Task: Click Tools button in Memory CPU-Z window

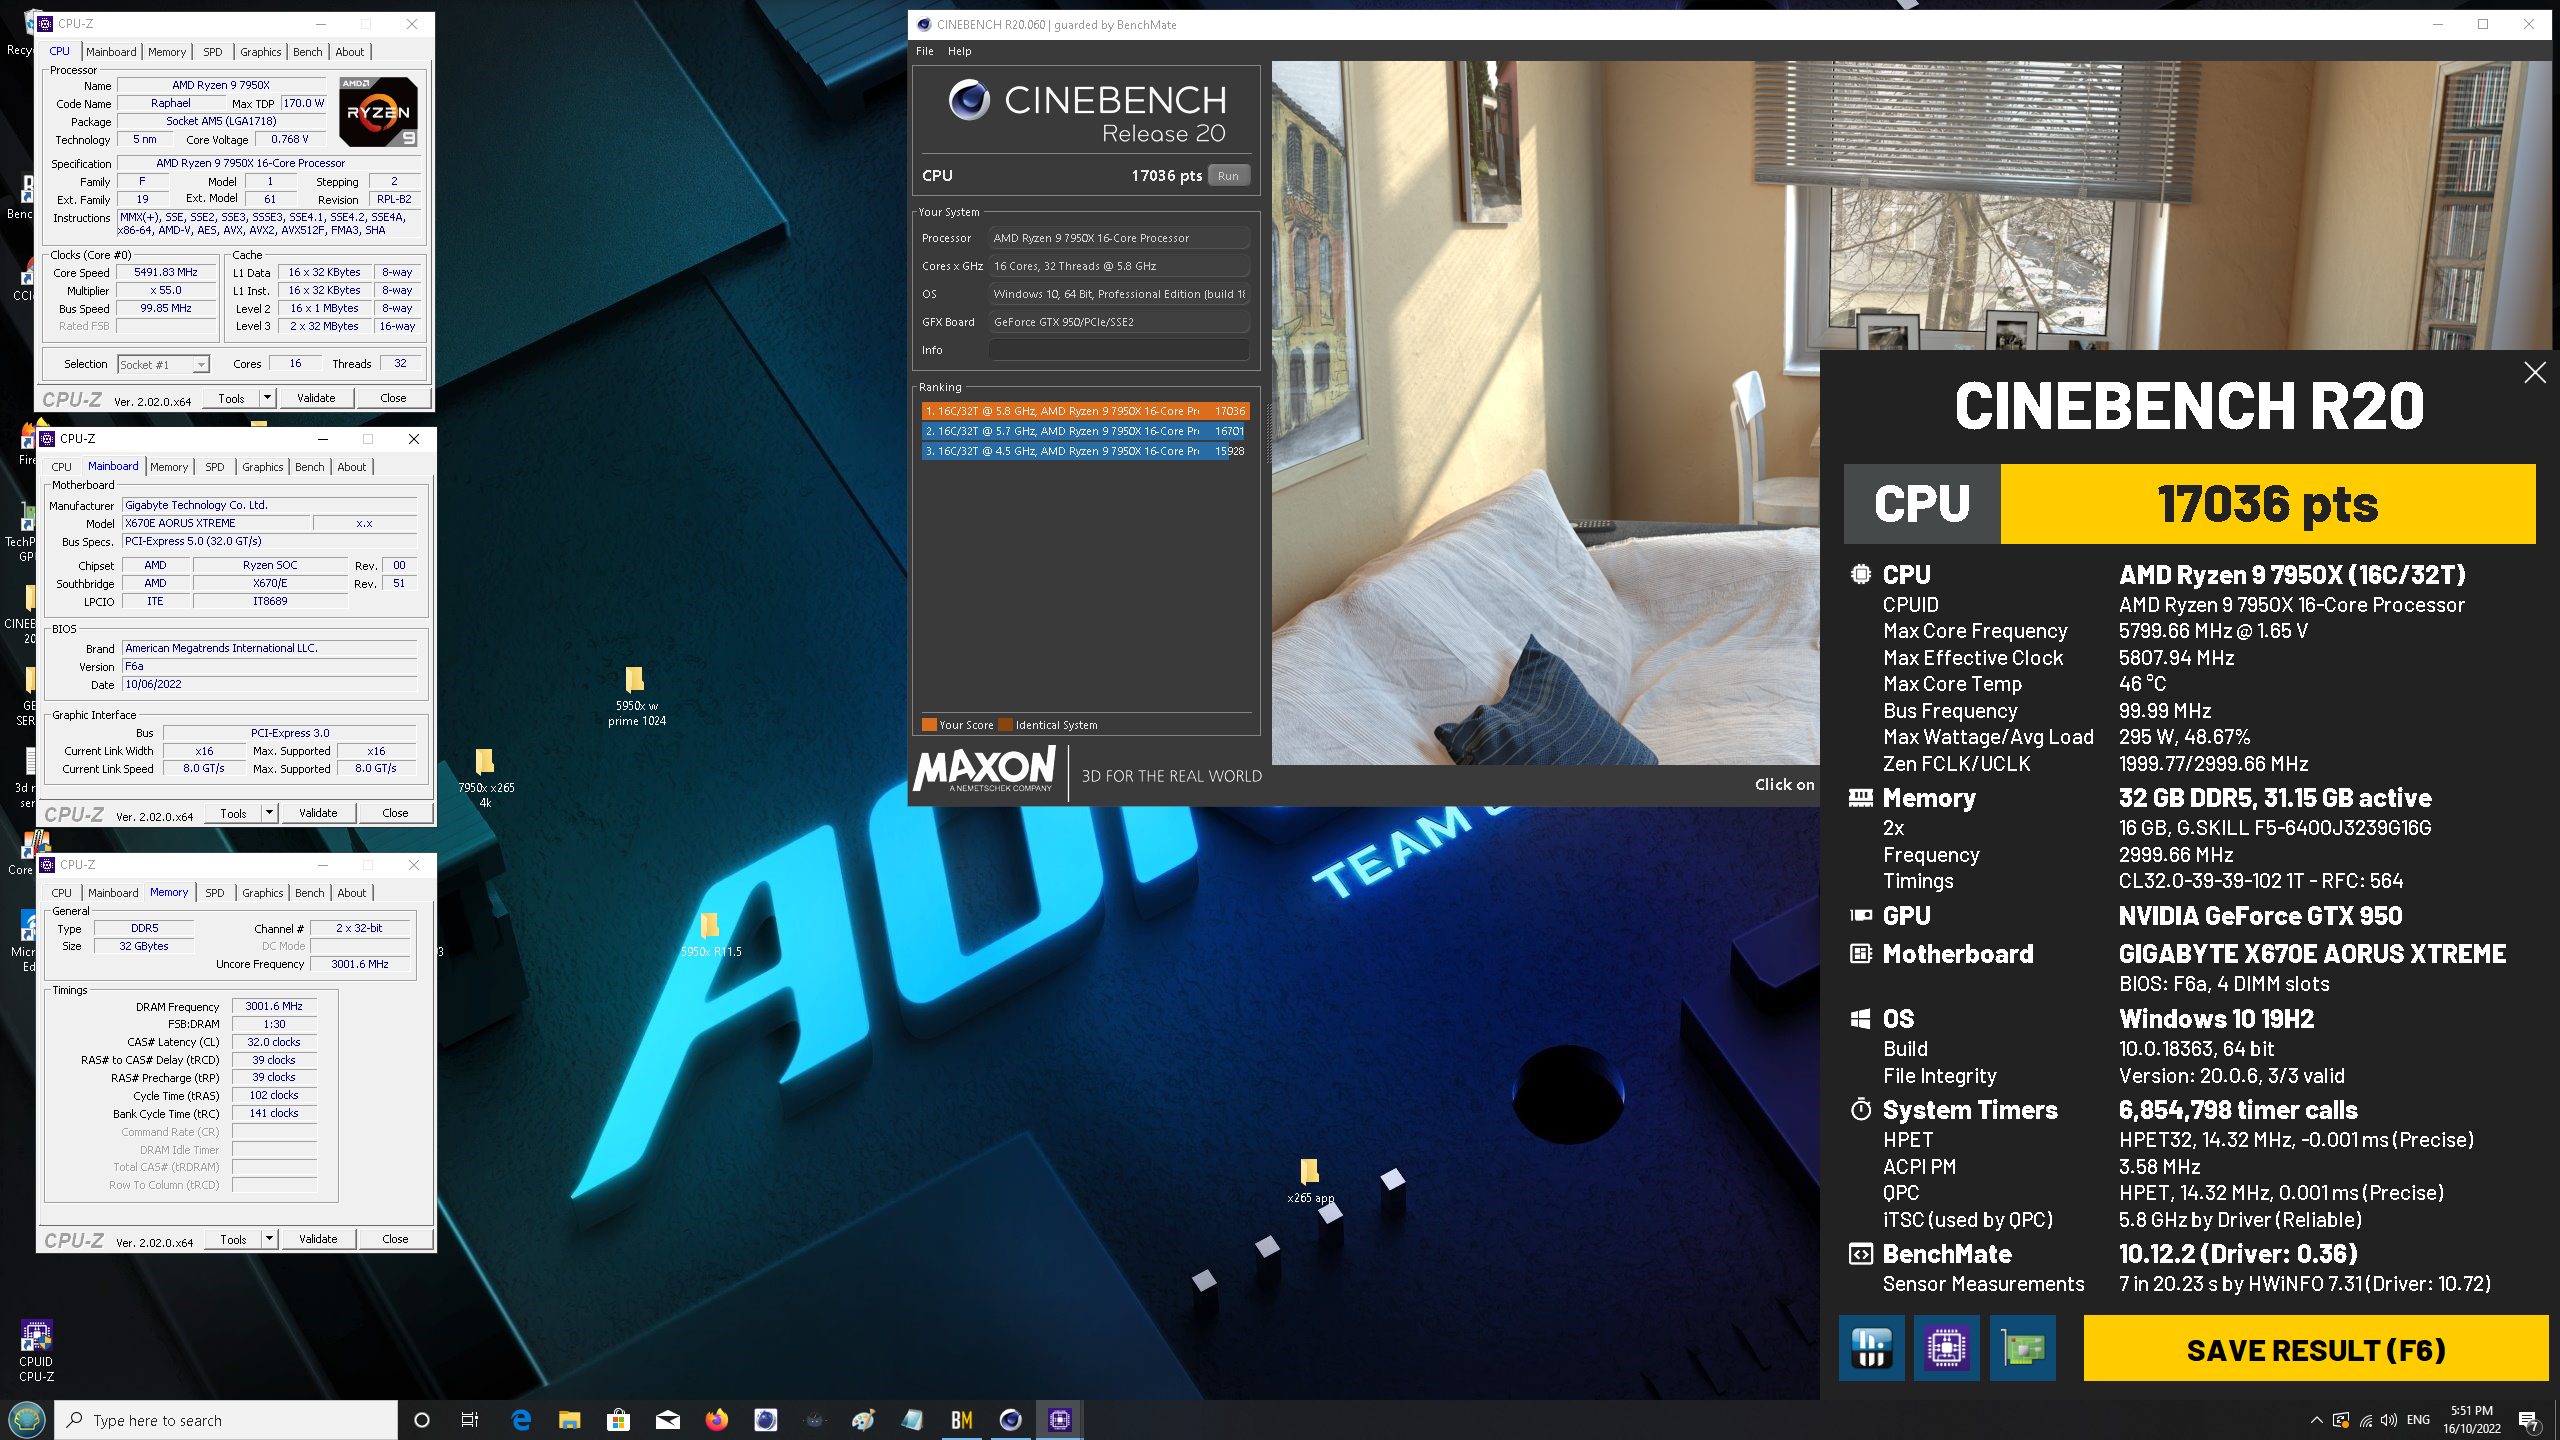Action: tap(233, 1239)
